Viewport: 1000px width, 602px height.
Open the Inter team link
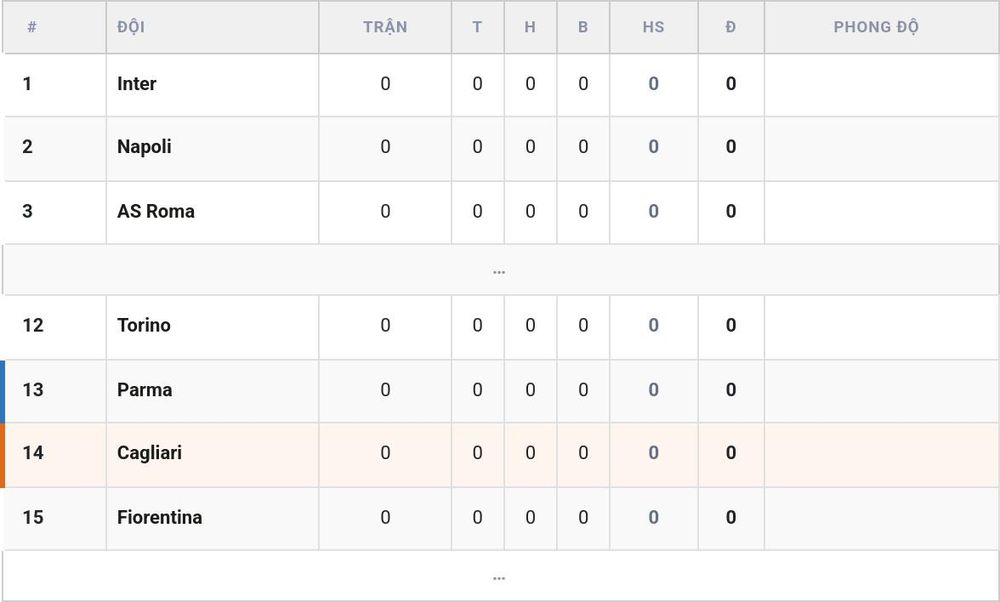(x=136, y=84)
